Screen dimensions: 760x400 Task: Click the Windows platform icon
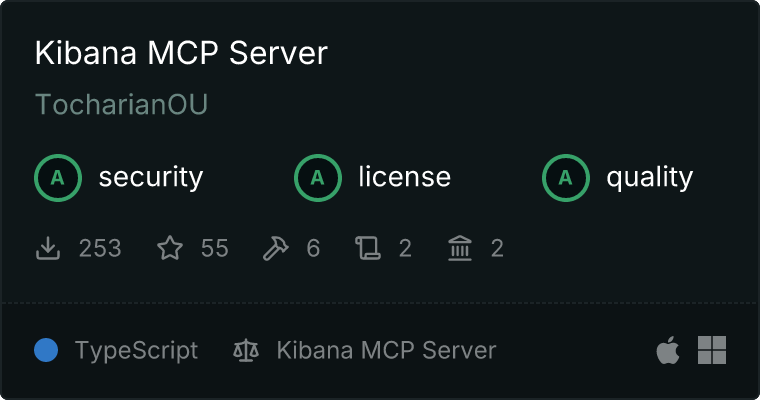[x=712, y=350]
